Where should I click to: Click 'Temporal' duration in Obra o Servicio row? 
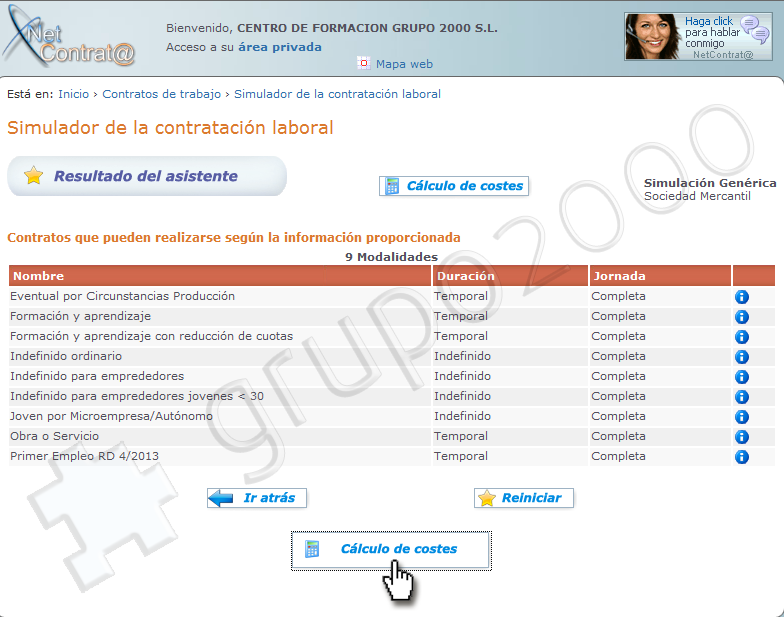coord(461,436)
